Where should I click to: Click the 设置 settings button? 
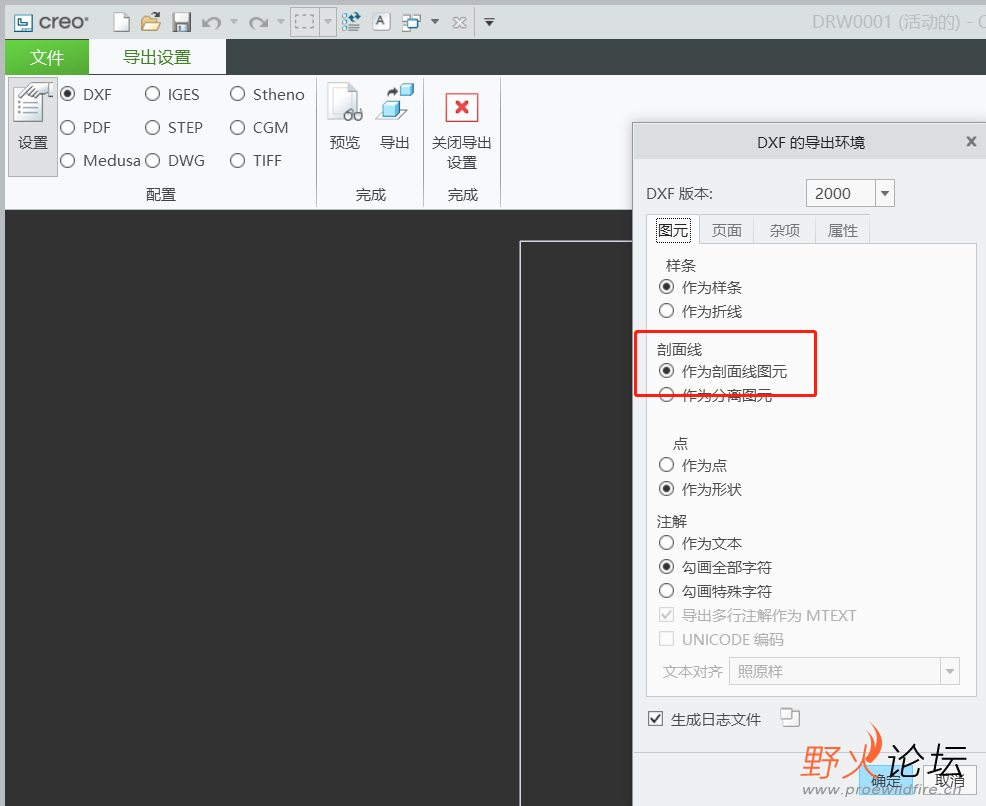pyautogui.click(x=33, y=126)
